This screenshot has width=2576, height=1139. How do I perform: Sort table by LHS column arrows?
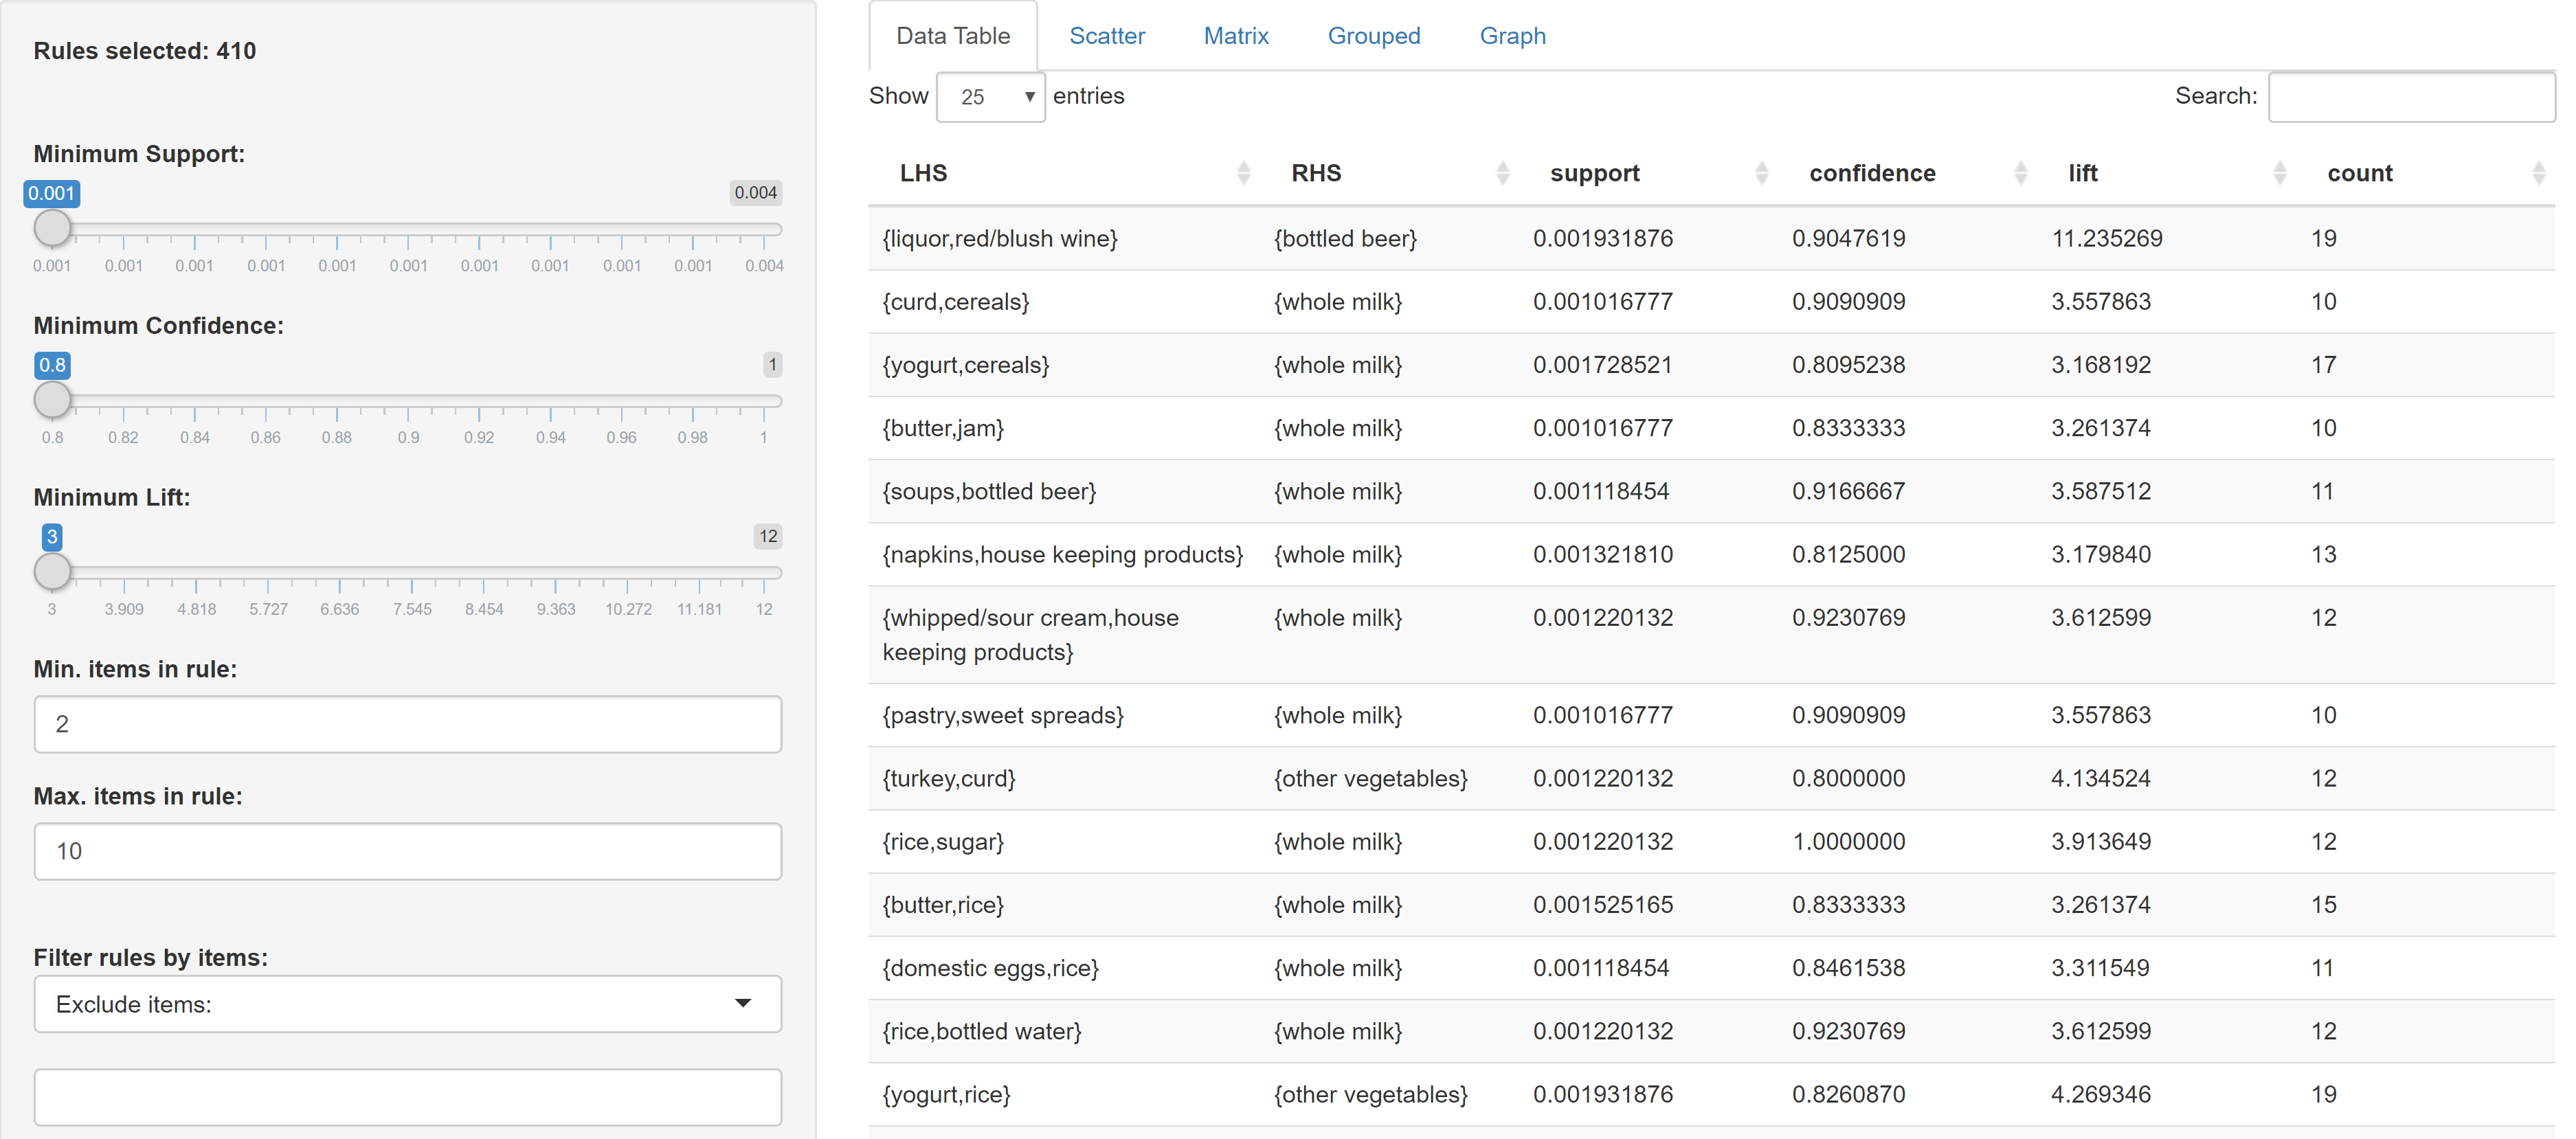(1243, 173)
